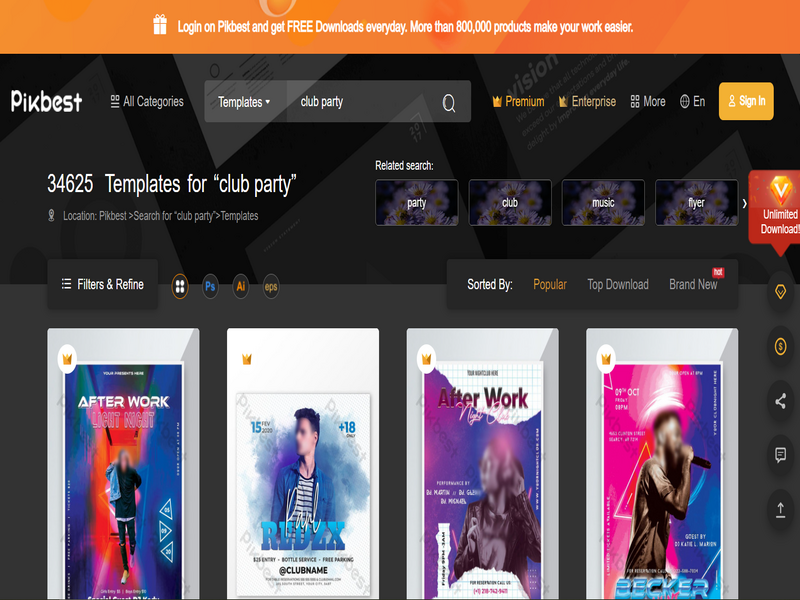800x600 pixels.
Task: Open the More menu
Action: 648,102
